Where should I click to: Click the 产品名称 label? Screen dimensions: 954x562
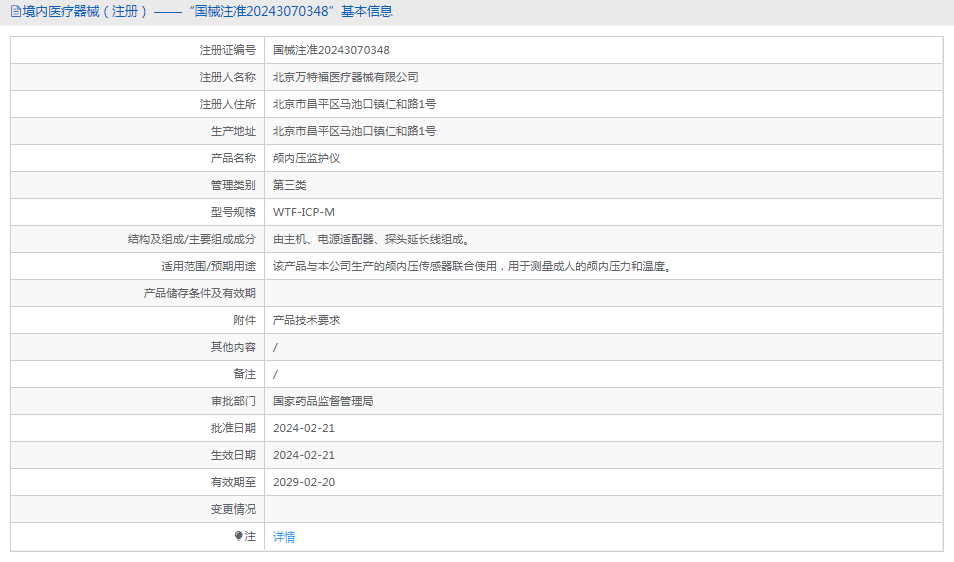click(x=233, y=158)
